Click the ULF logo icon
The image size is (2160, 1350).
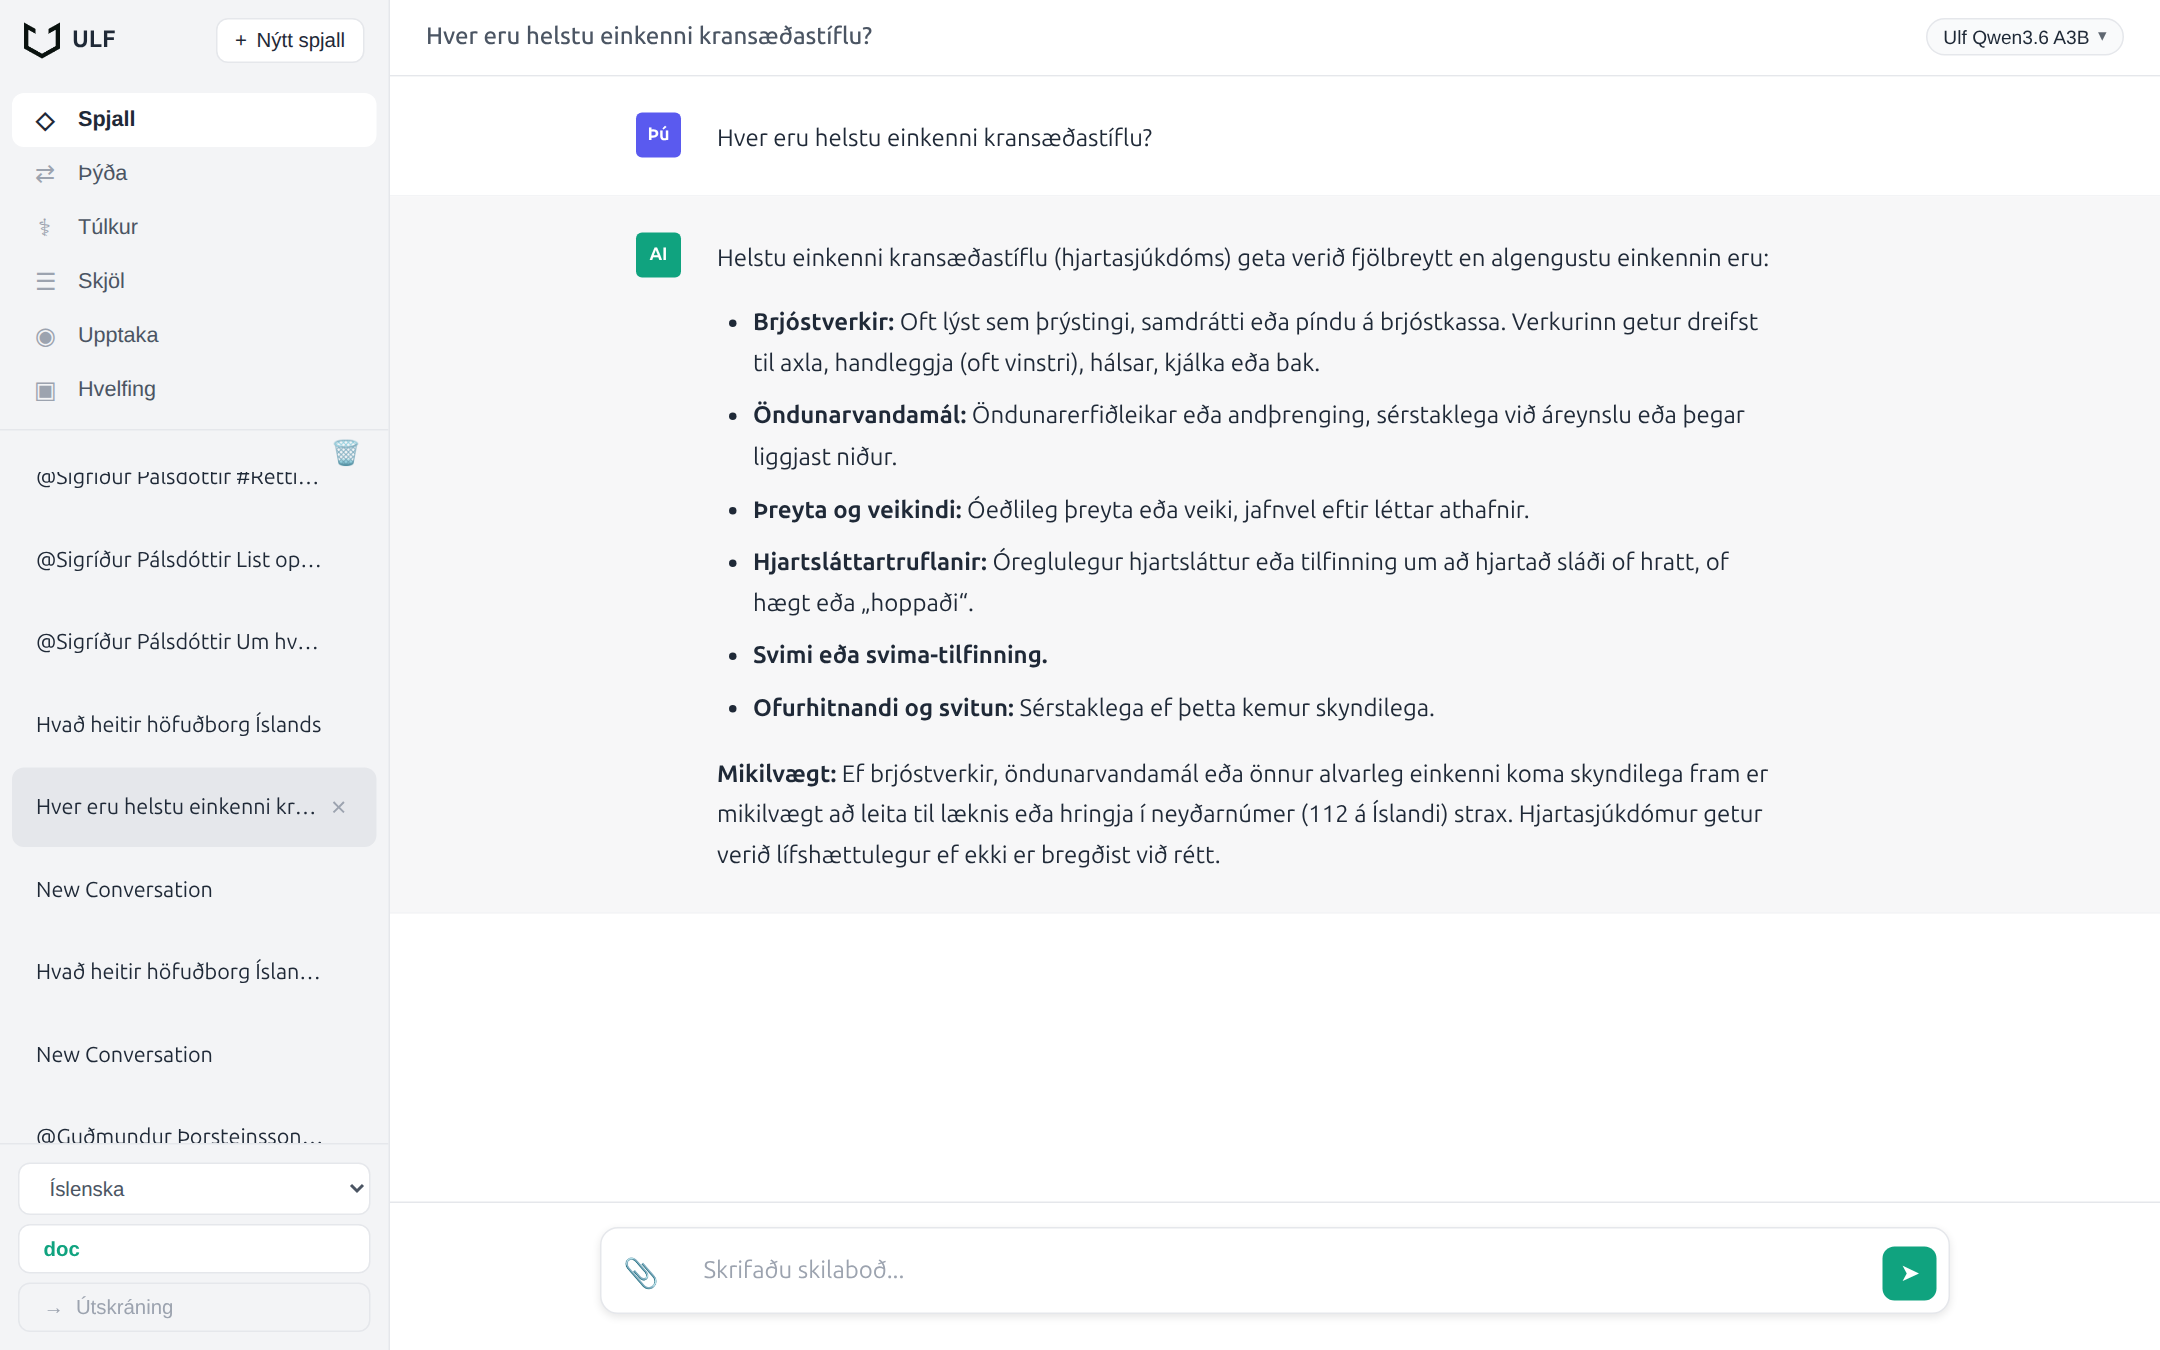[42, 40]
